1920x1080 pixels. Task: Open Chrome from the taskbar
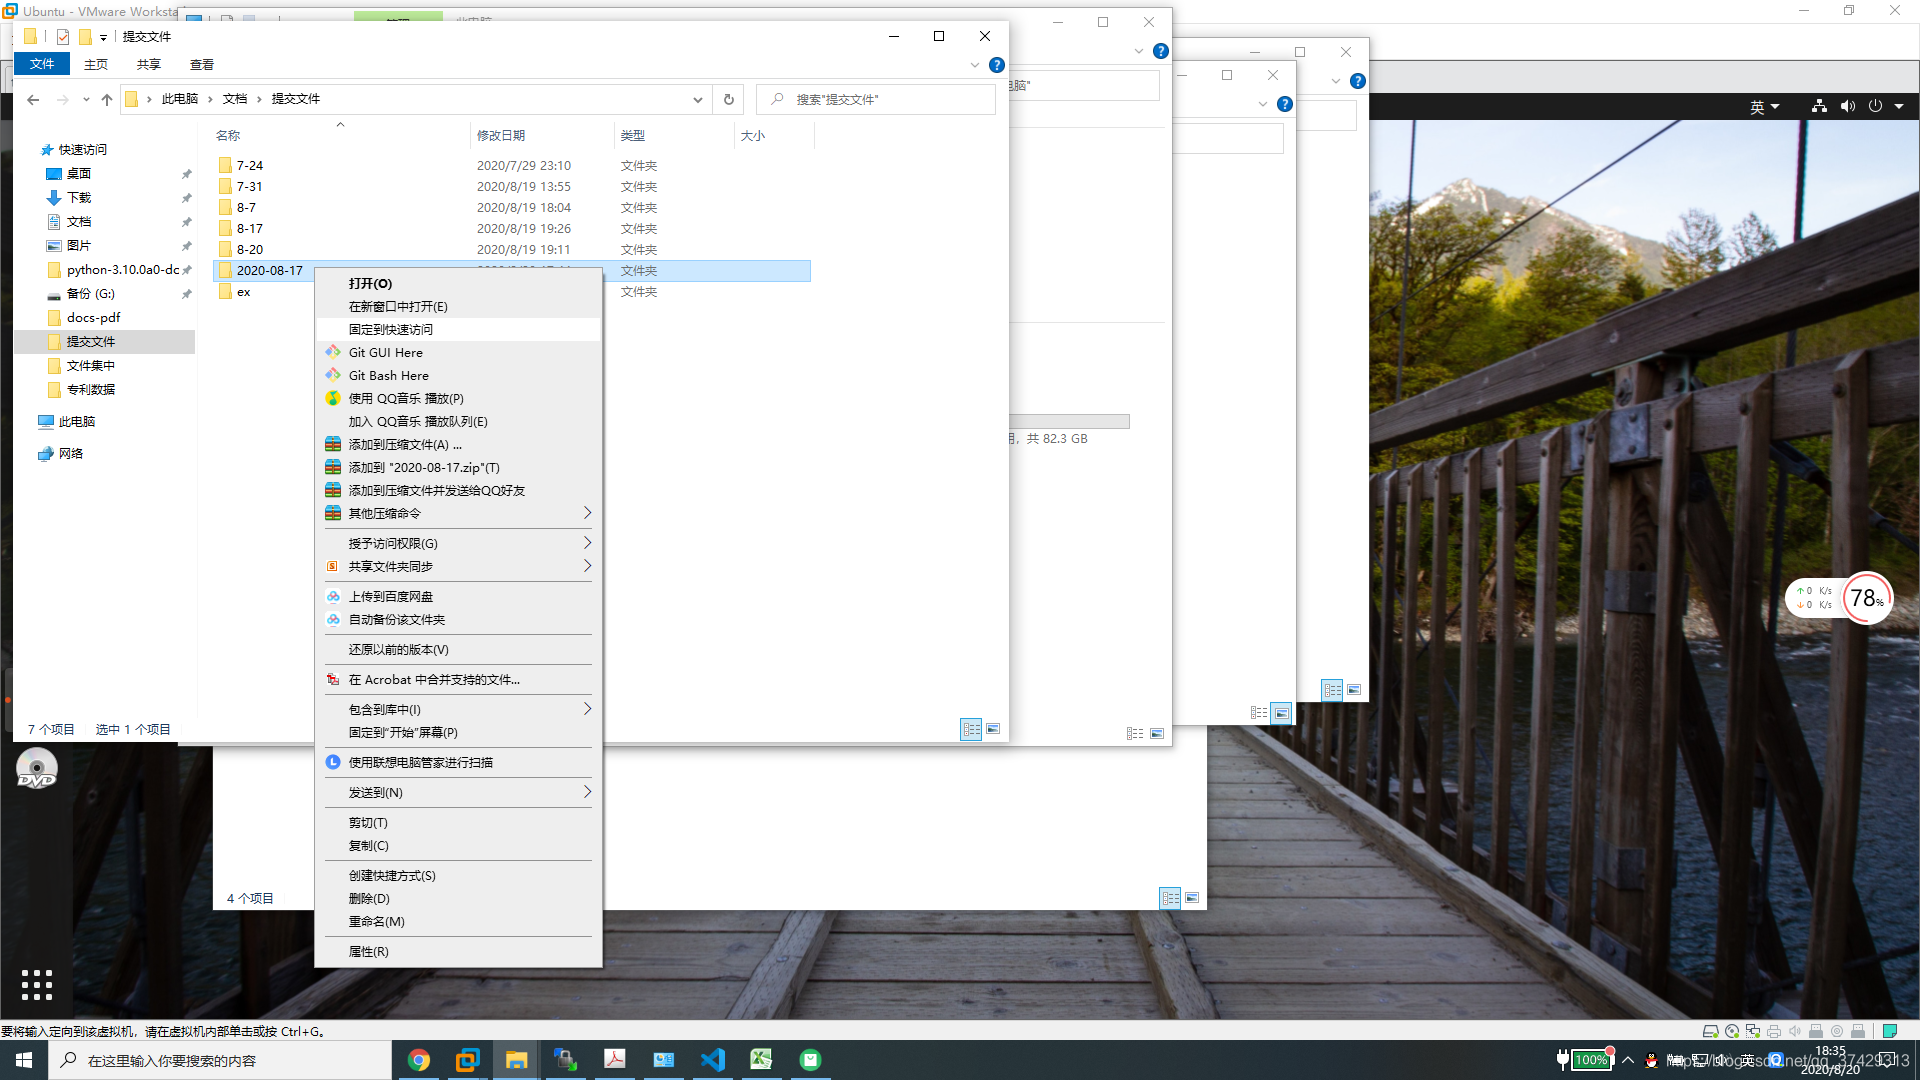419,1060
